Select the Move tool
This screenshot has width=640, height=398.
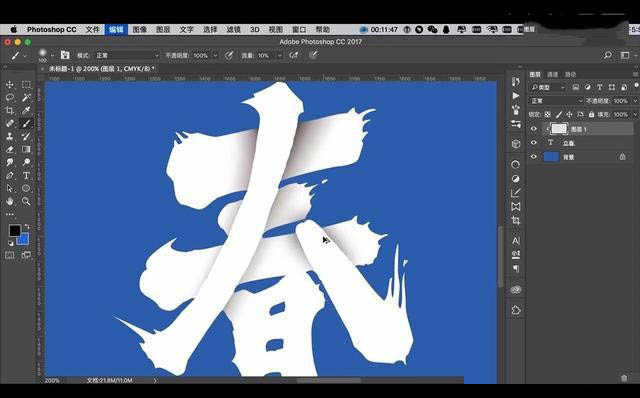tap(10, 84)
